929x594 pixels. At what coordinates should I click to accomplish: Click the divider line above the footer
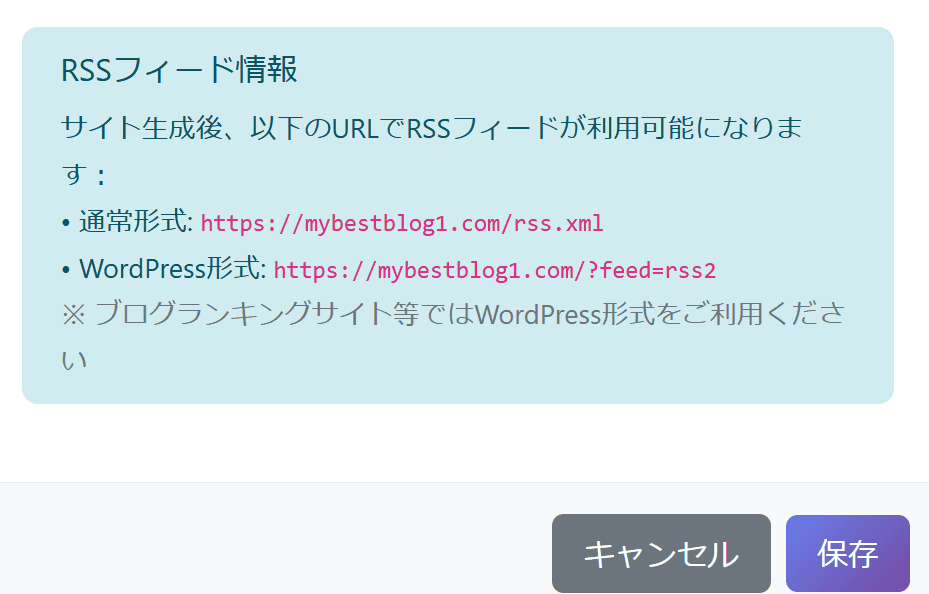point(464,482)
